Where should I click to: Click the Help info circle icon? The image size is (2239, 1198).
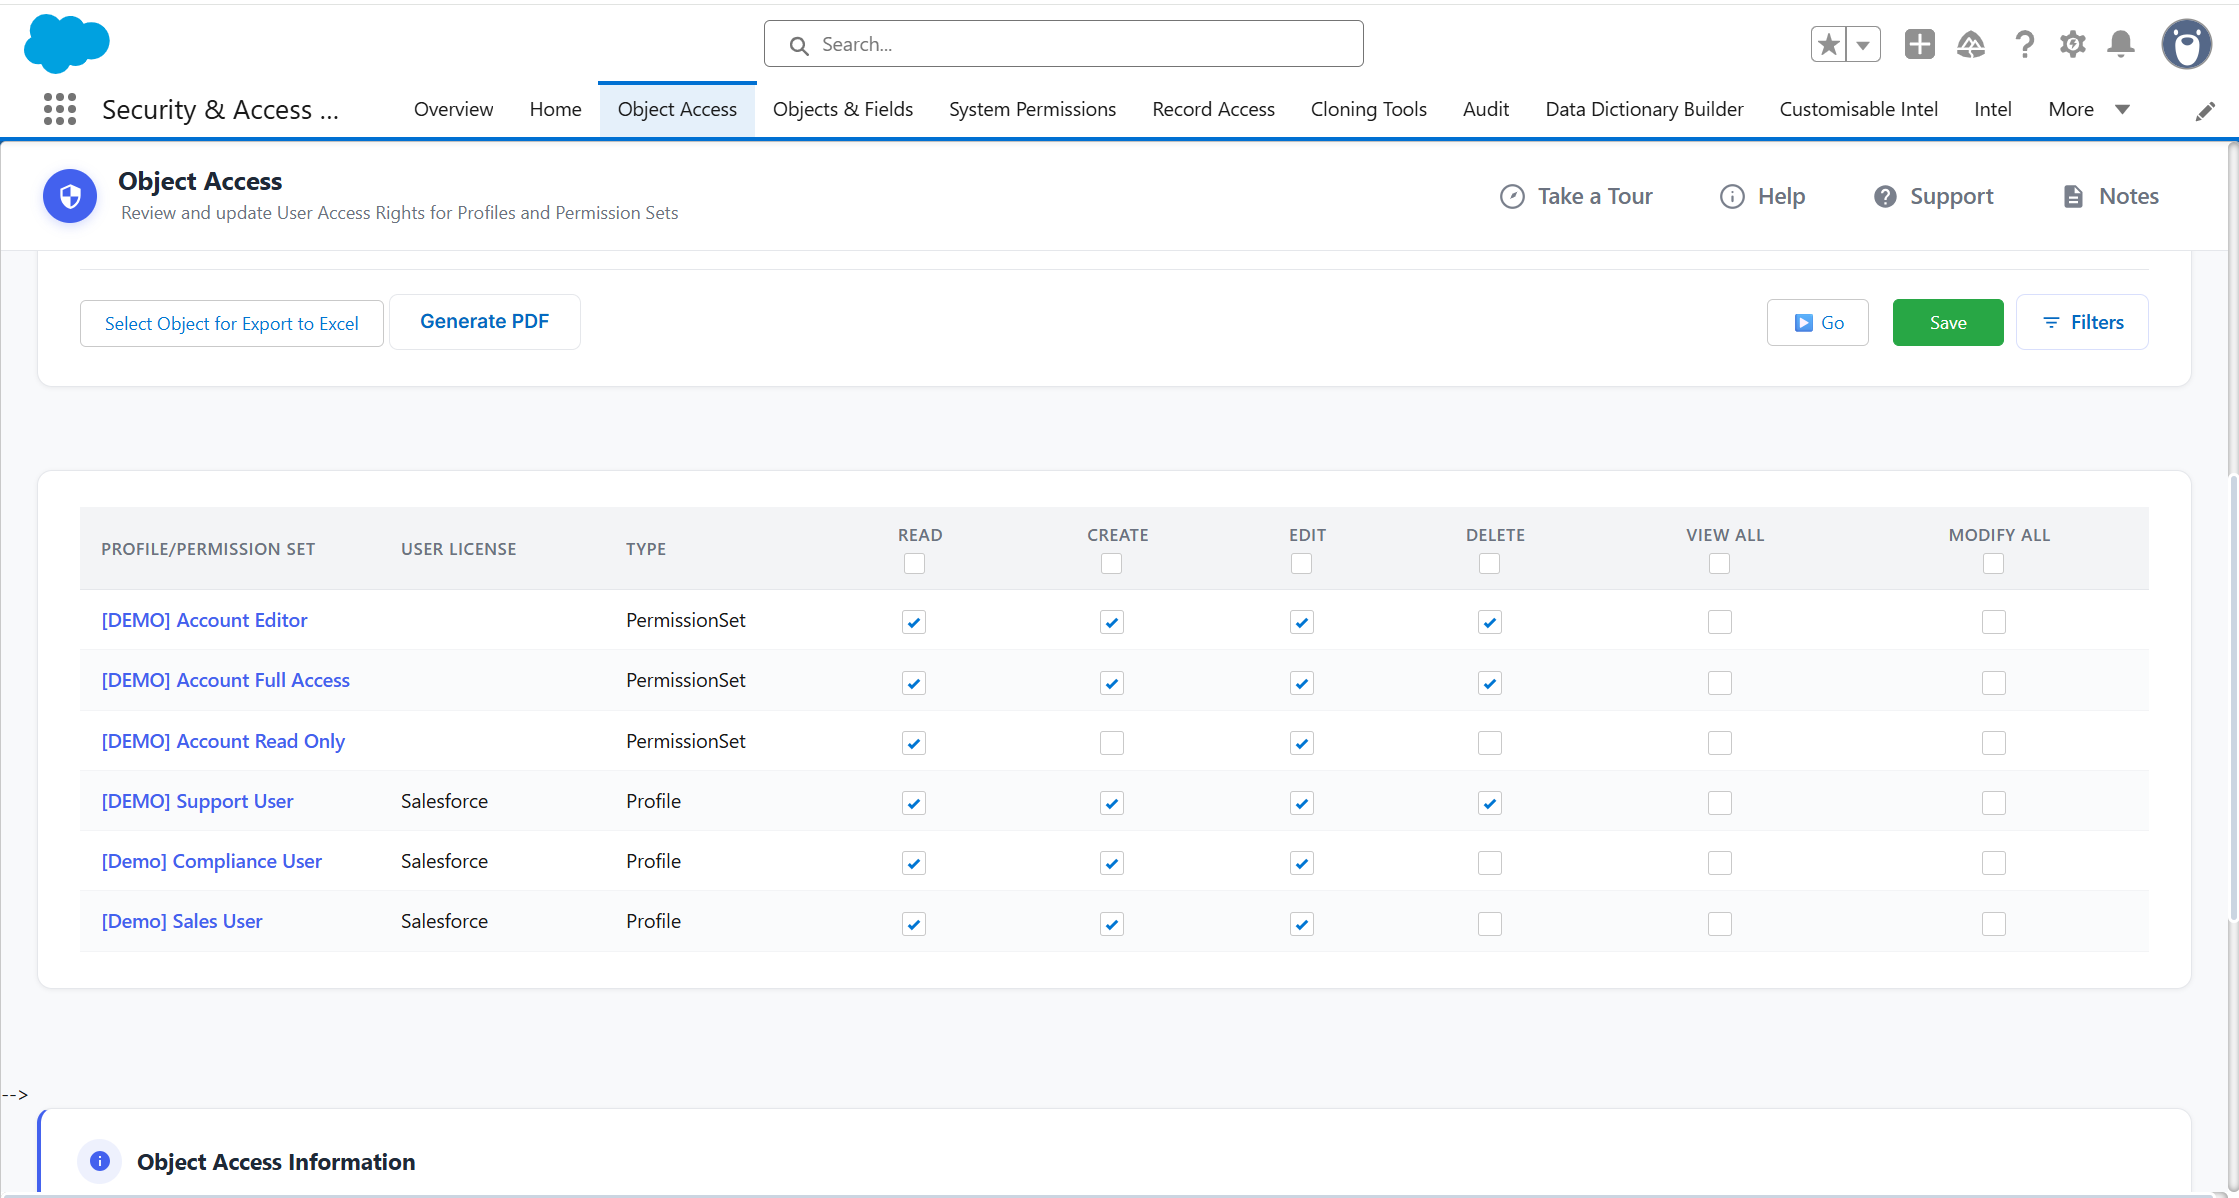1732,196
